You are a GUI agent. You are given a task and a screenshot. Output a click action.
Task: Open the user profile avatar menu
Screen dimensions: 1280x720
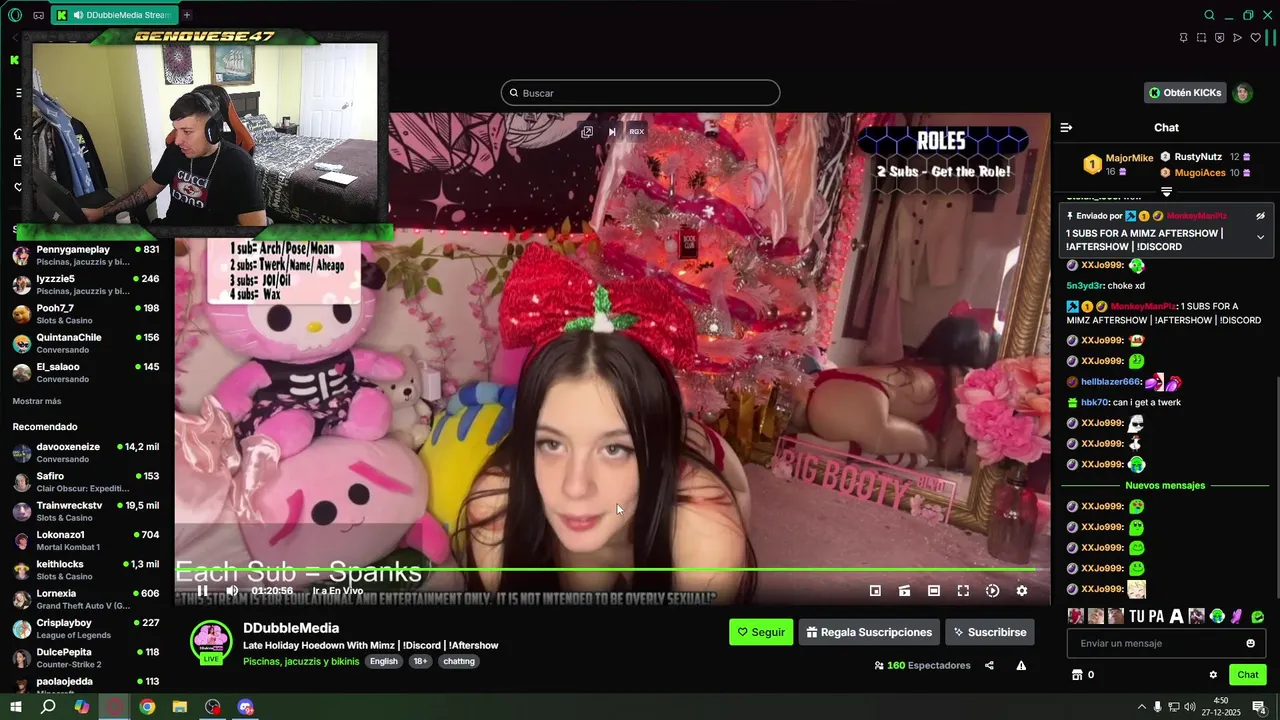(x=1243, y=93)
